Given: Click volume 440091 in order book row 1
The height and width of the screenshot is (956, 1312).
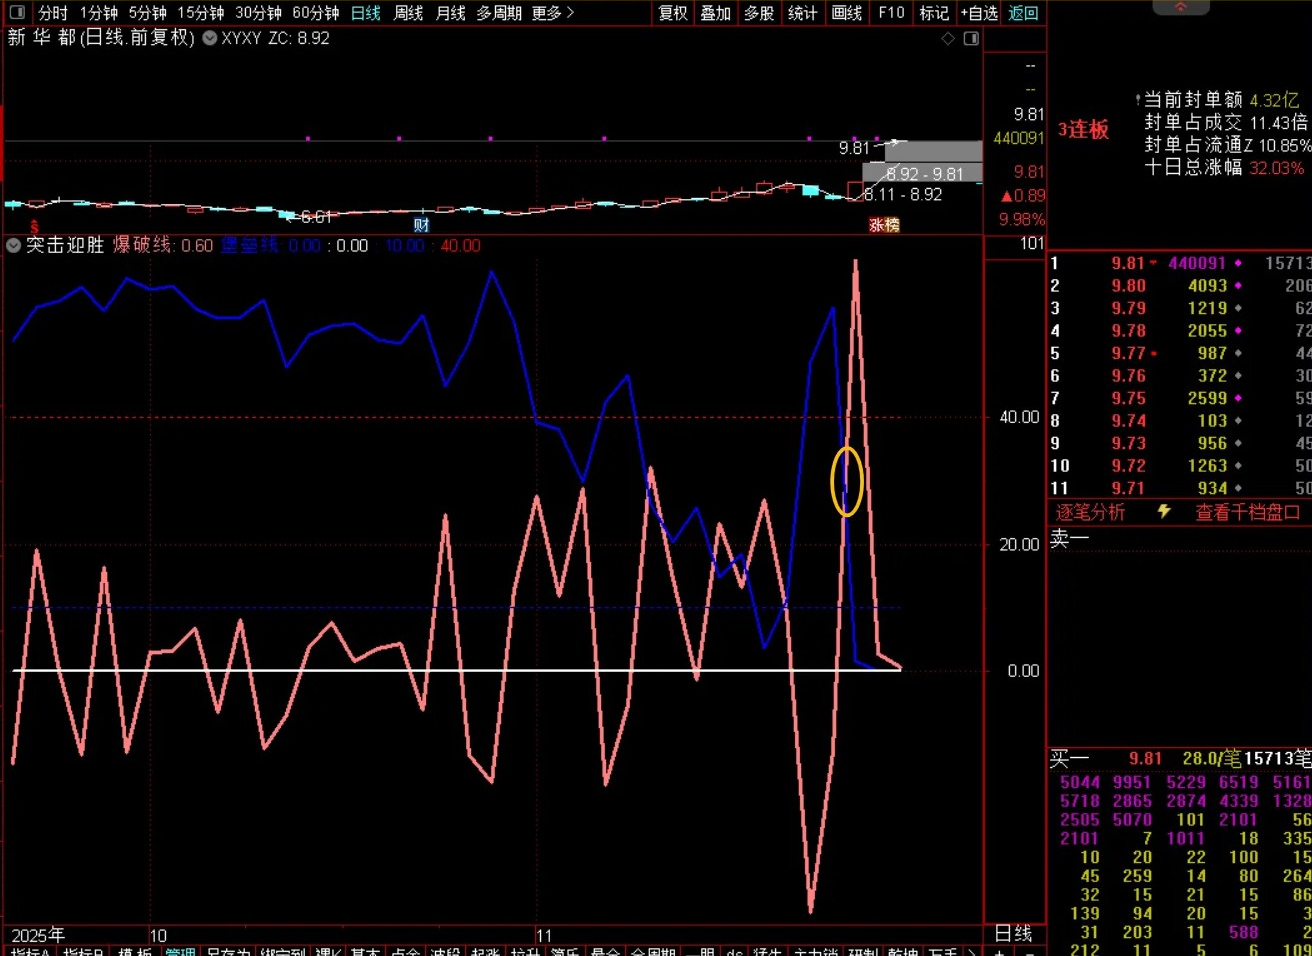Looking at the screenshot, I should tap(1197, 263).
